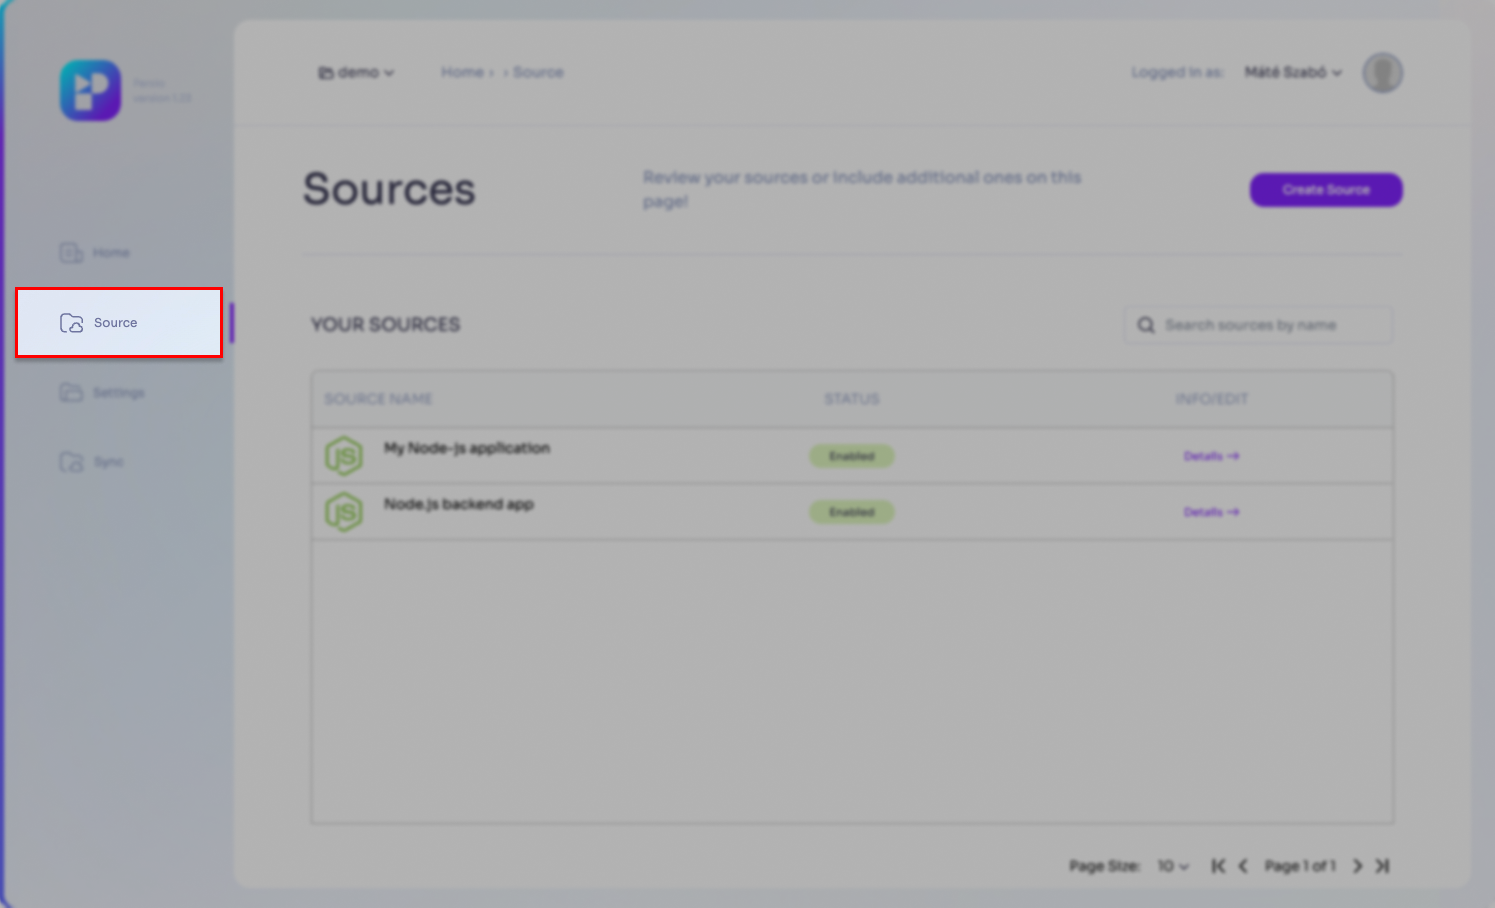1495x908 pixels.
Task: Click the Create Source button
Action: [x=1325, y=190]
